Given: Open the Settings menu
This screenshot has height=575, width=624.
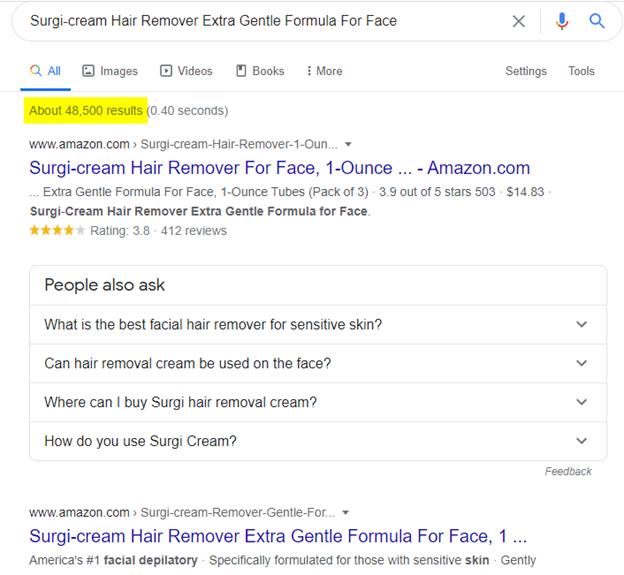Looking at the screenshot, I should 526,71.
